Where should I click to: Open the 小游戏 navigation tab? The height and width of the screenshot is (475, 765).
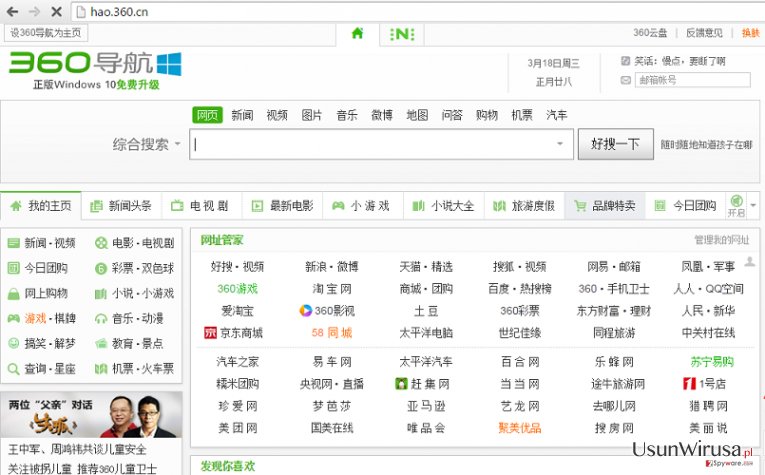pos(362,206)
